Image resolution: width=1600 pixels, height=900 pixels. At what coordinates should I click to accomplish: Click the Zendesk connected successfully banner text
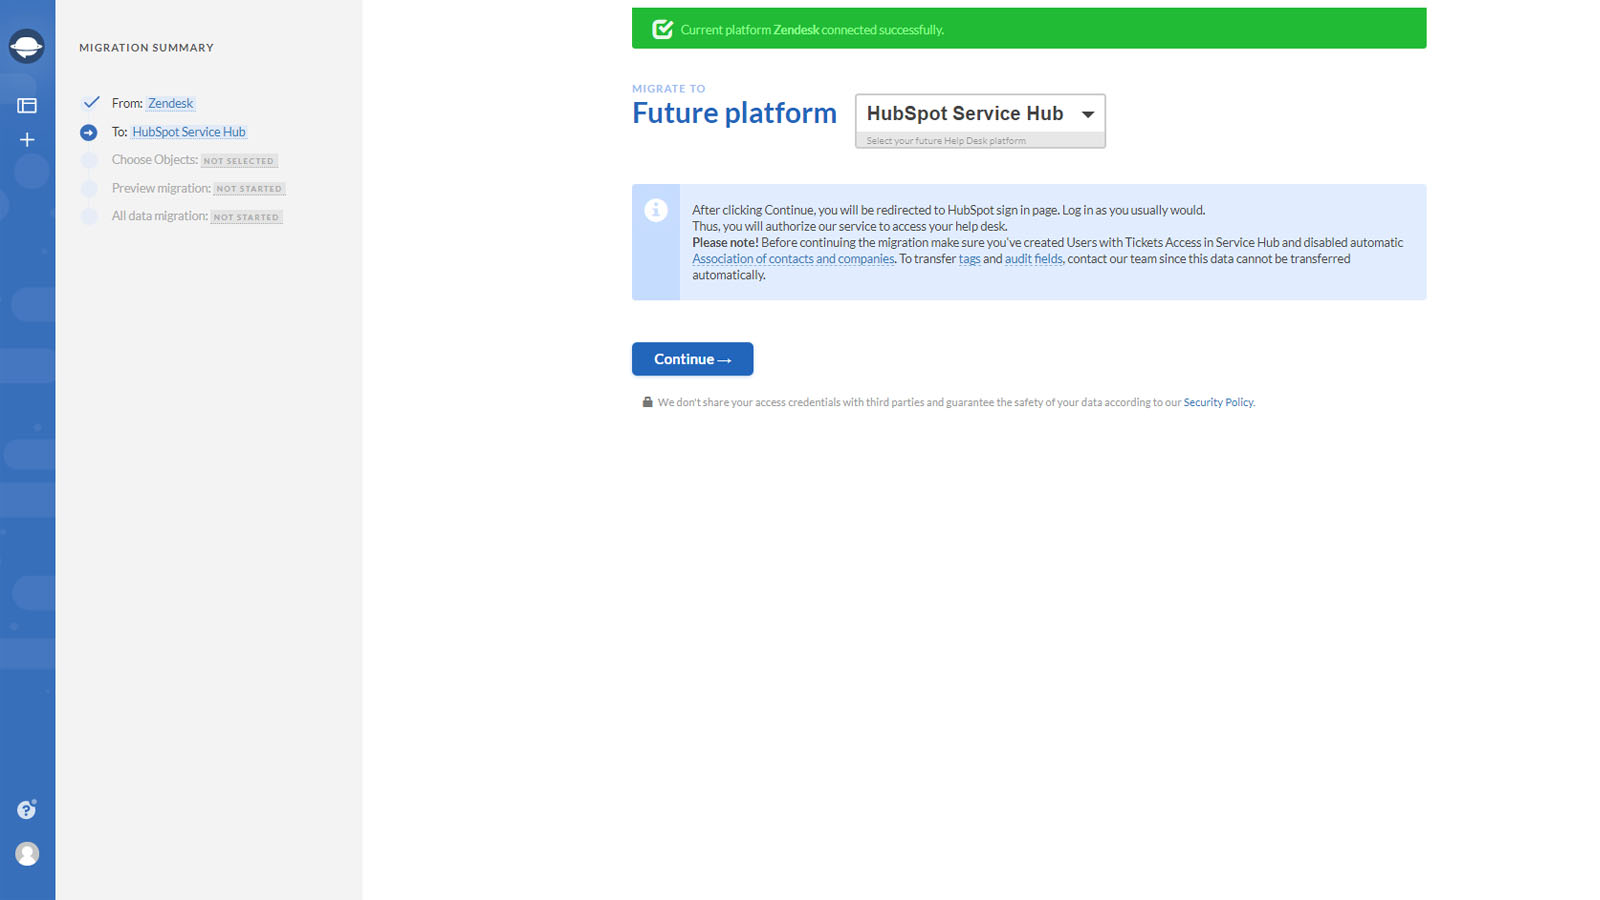(812, 30)
